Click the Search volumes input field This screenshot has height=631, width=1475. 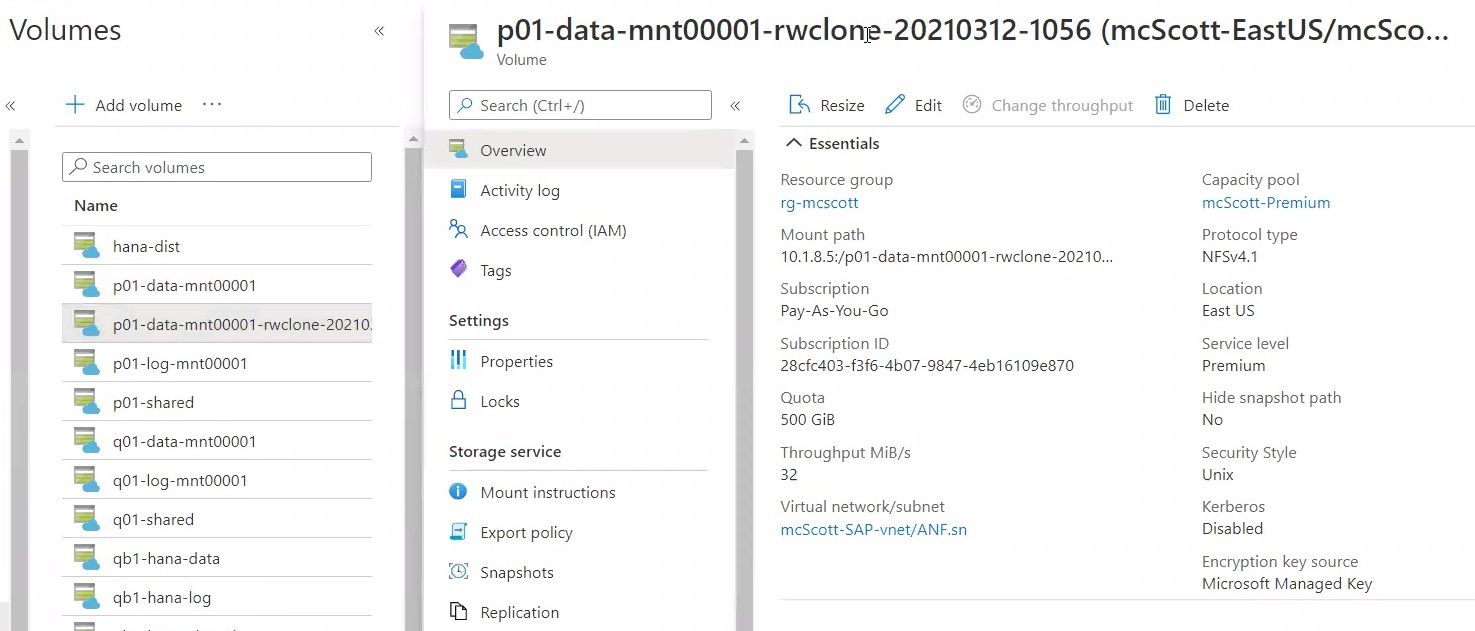tap(217, 167)
